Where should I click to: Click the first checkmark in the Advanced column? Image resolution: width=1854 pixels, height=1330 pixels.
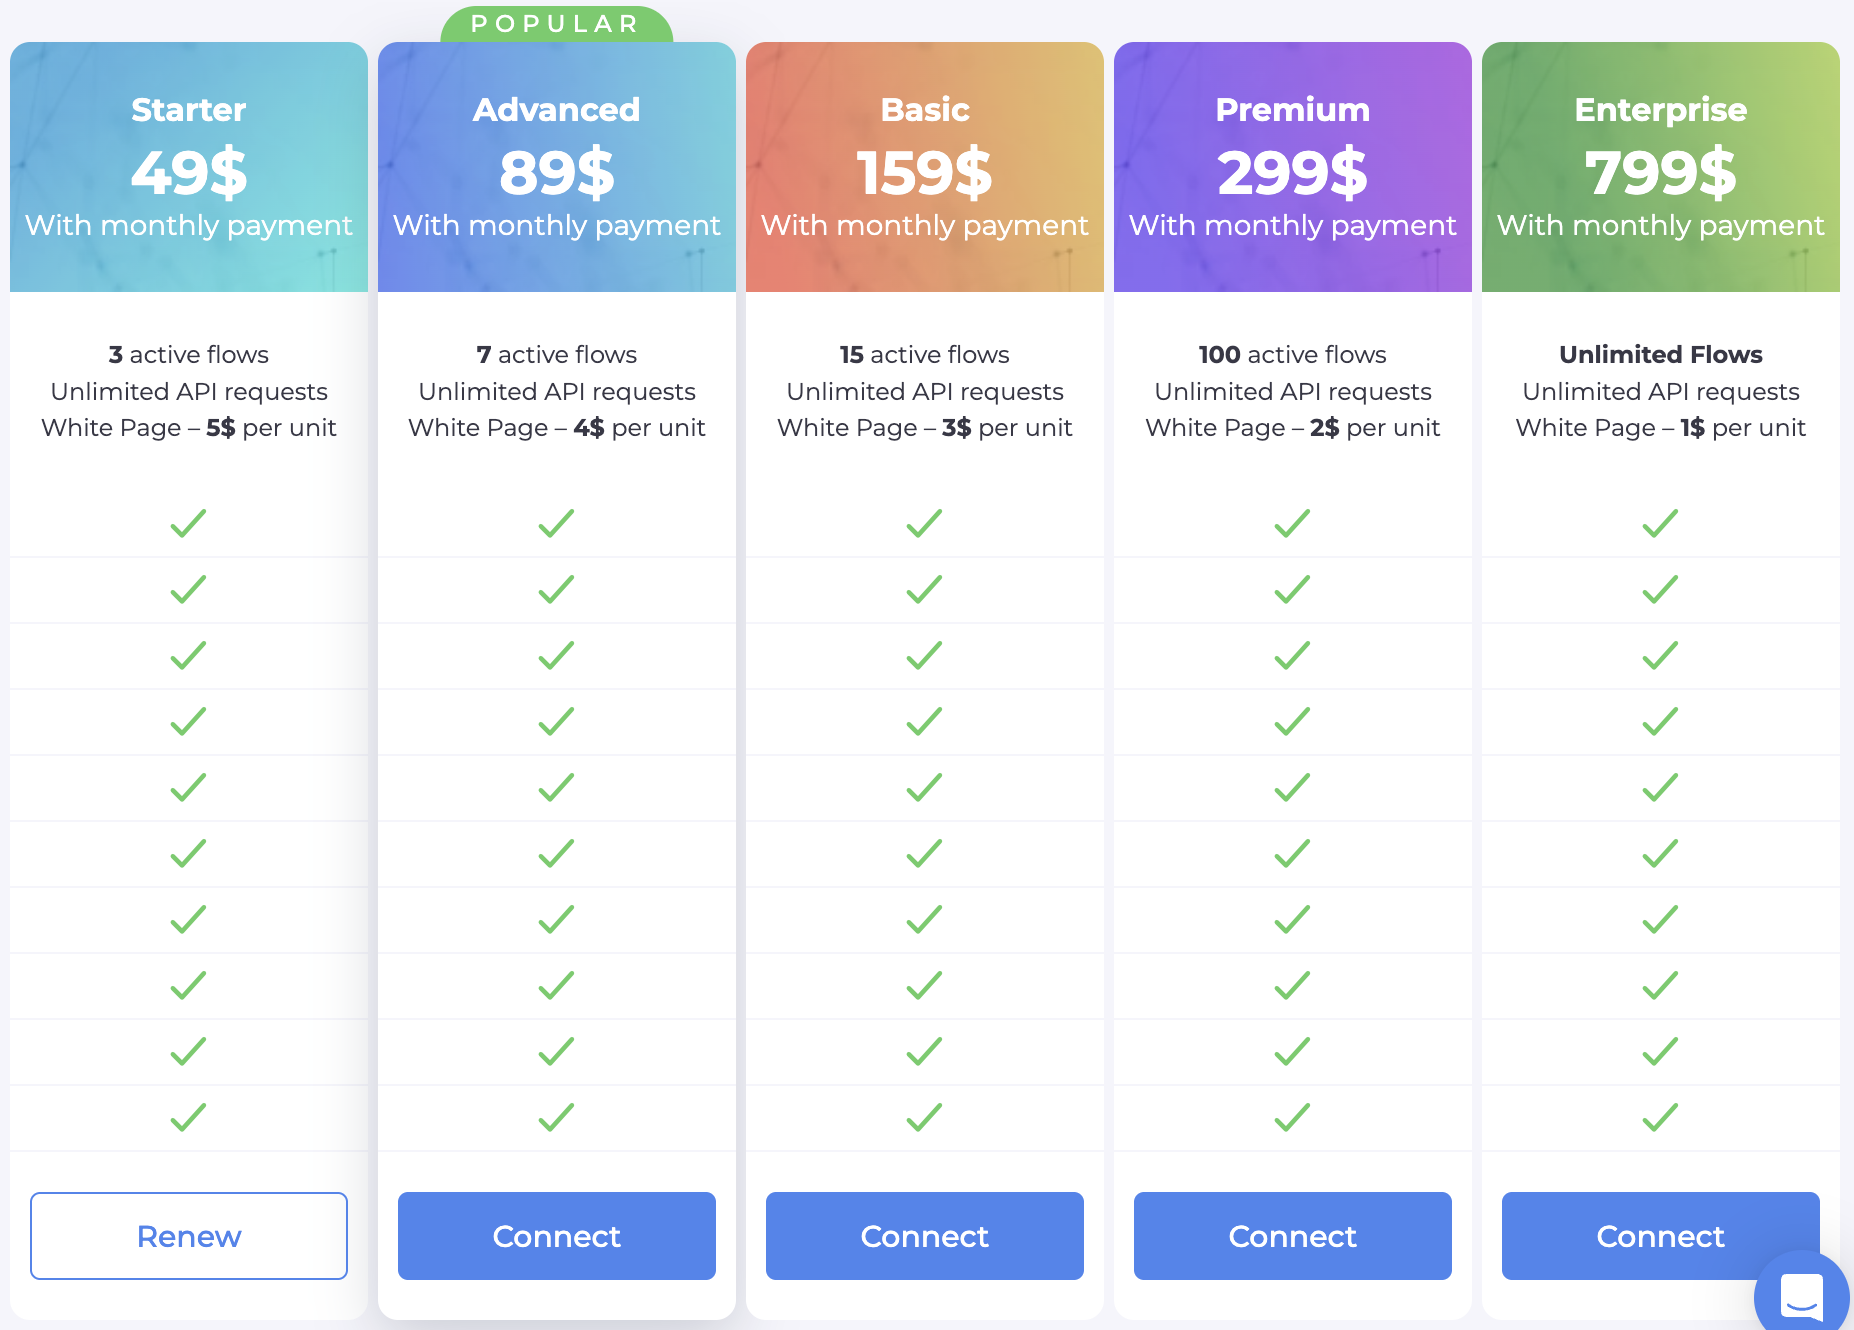[556, 523]
